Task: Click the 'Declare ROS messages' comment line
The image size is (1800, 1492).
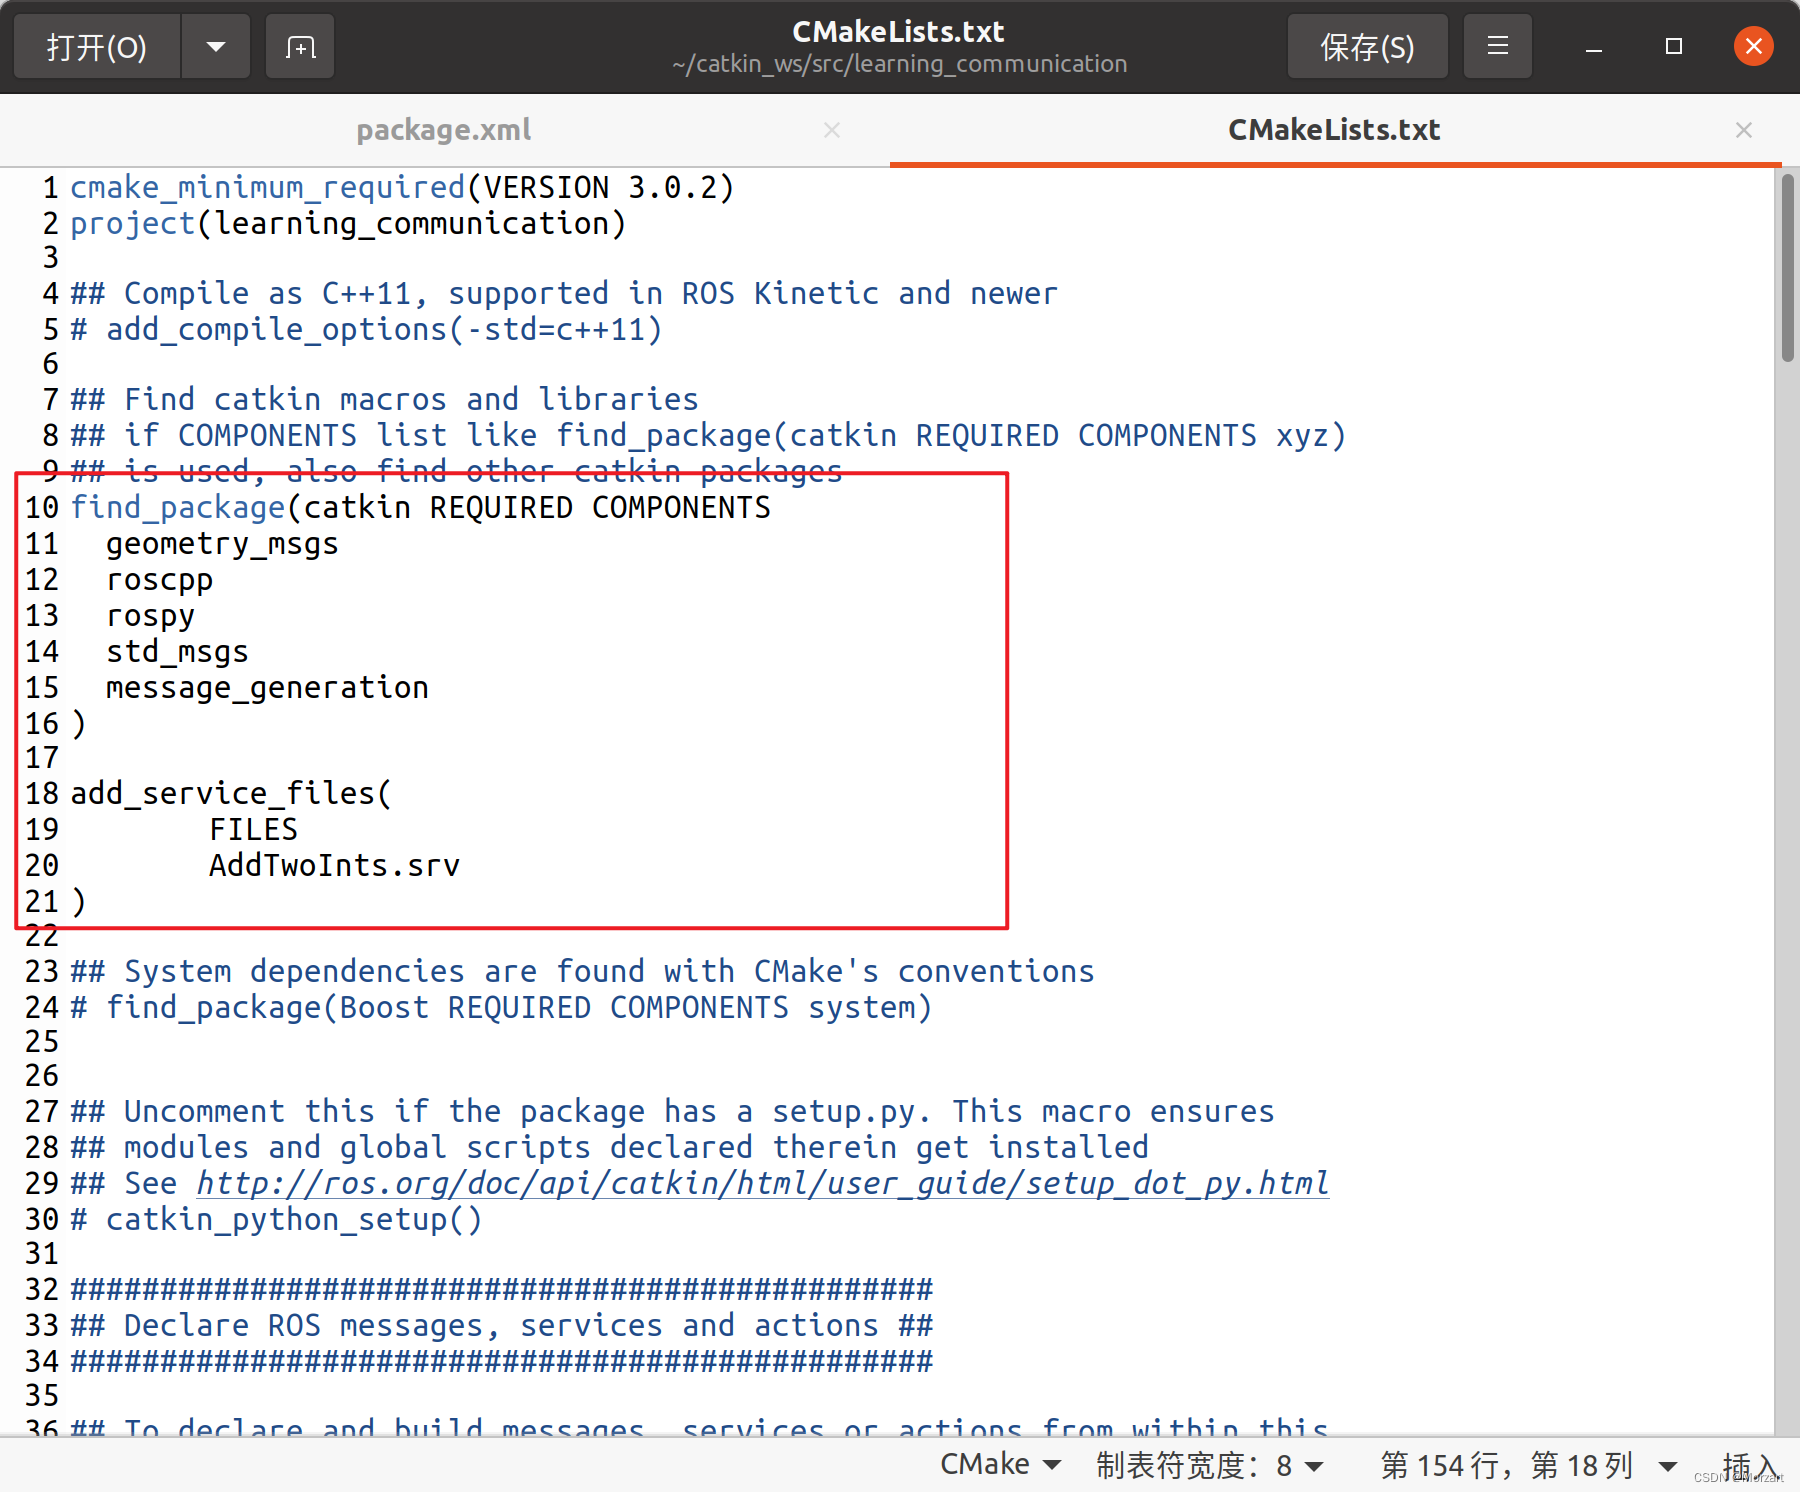Action: (501, 1325)
